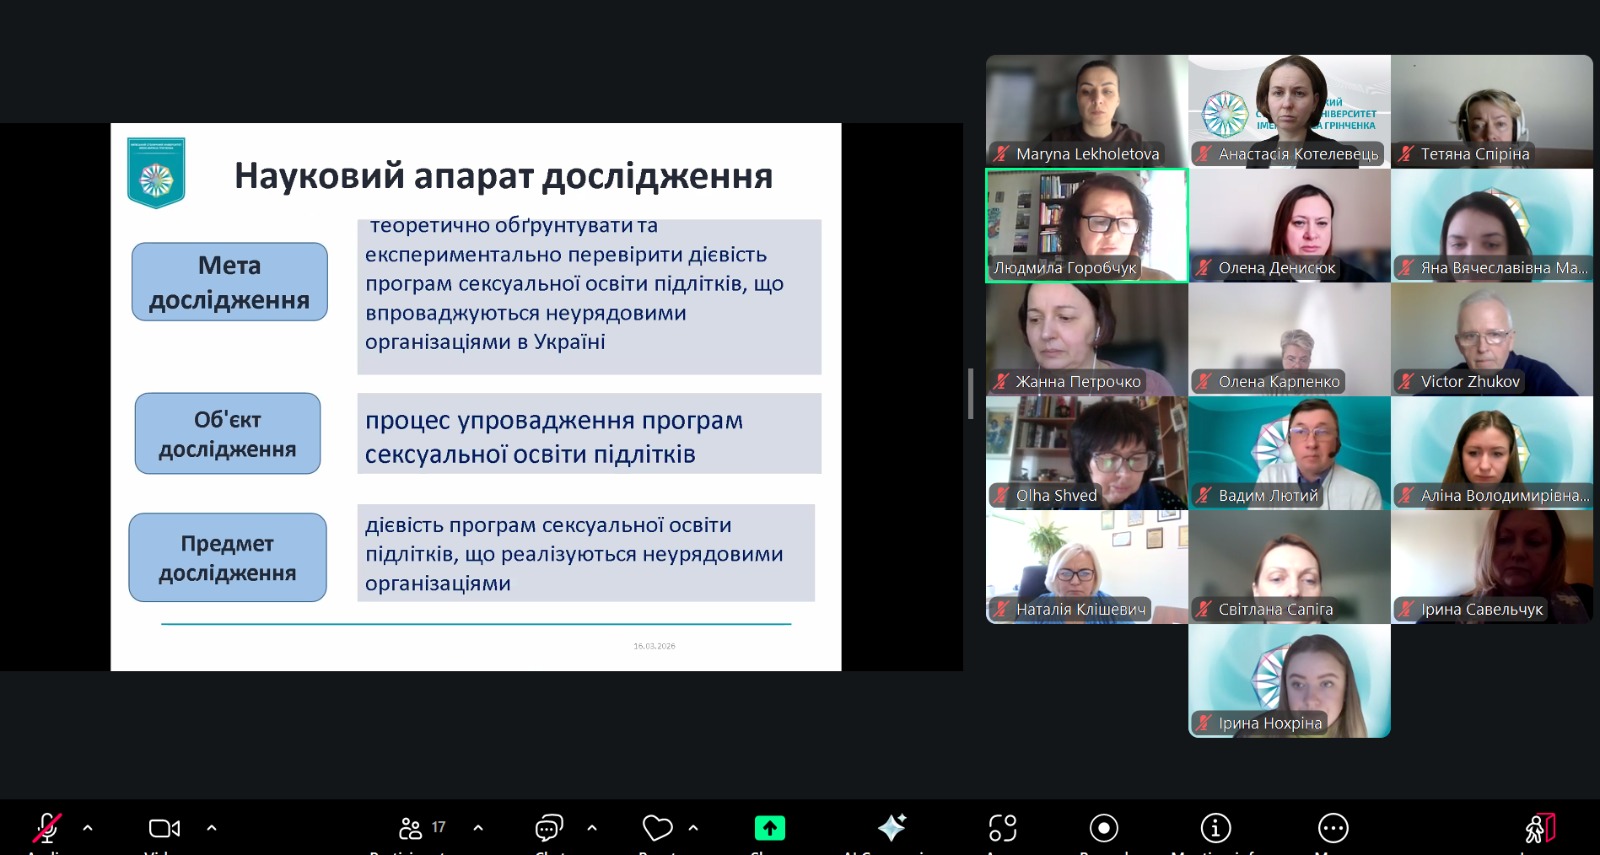Select Victor Zhukov video tile

[1492, 339]
